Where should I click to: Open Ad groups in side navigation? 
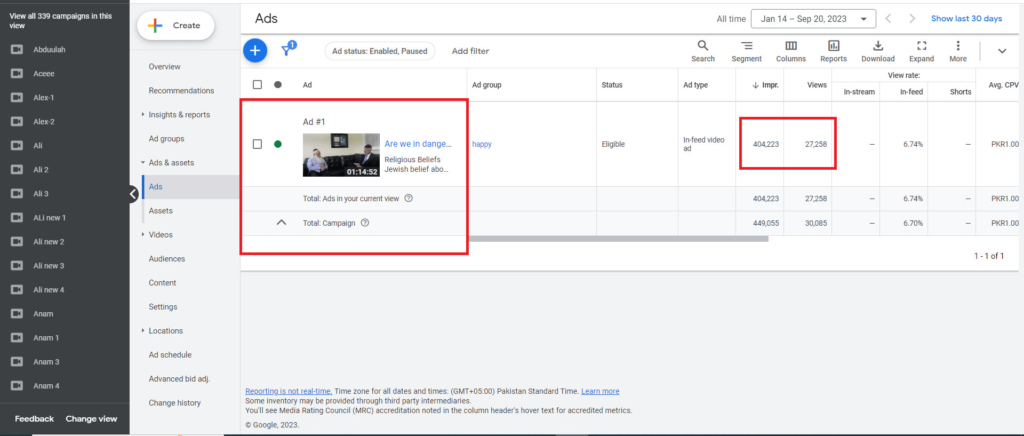tap(166, 139)
